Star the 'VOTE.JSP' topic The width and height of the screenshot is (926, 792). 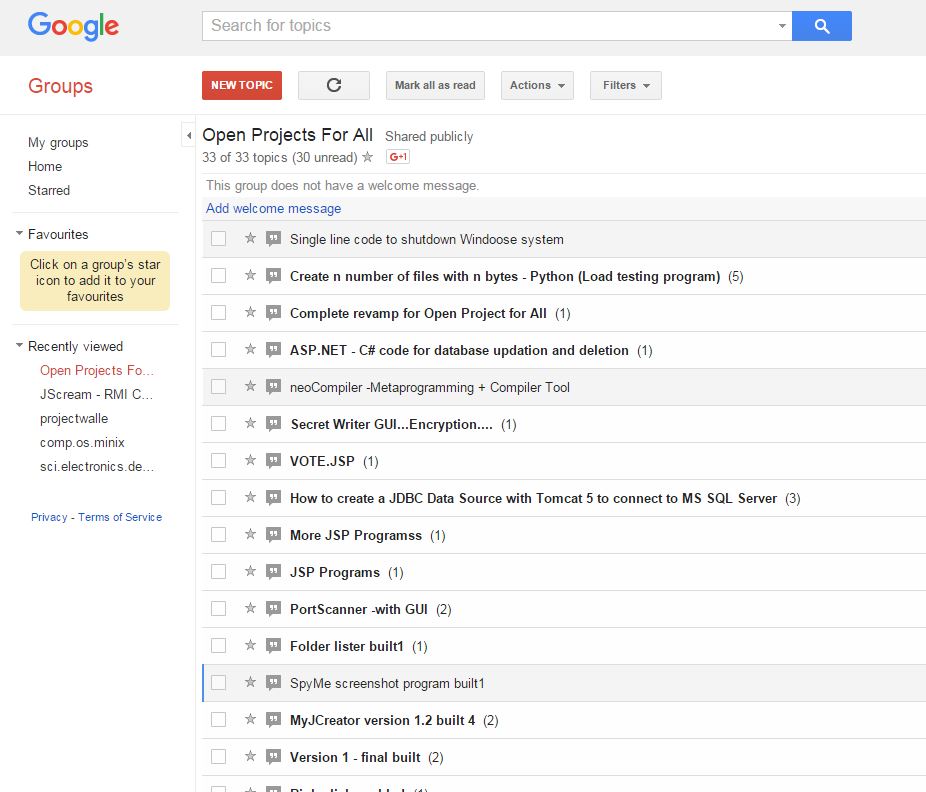[250, 461]
